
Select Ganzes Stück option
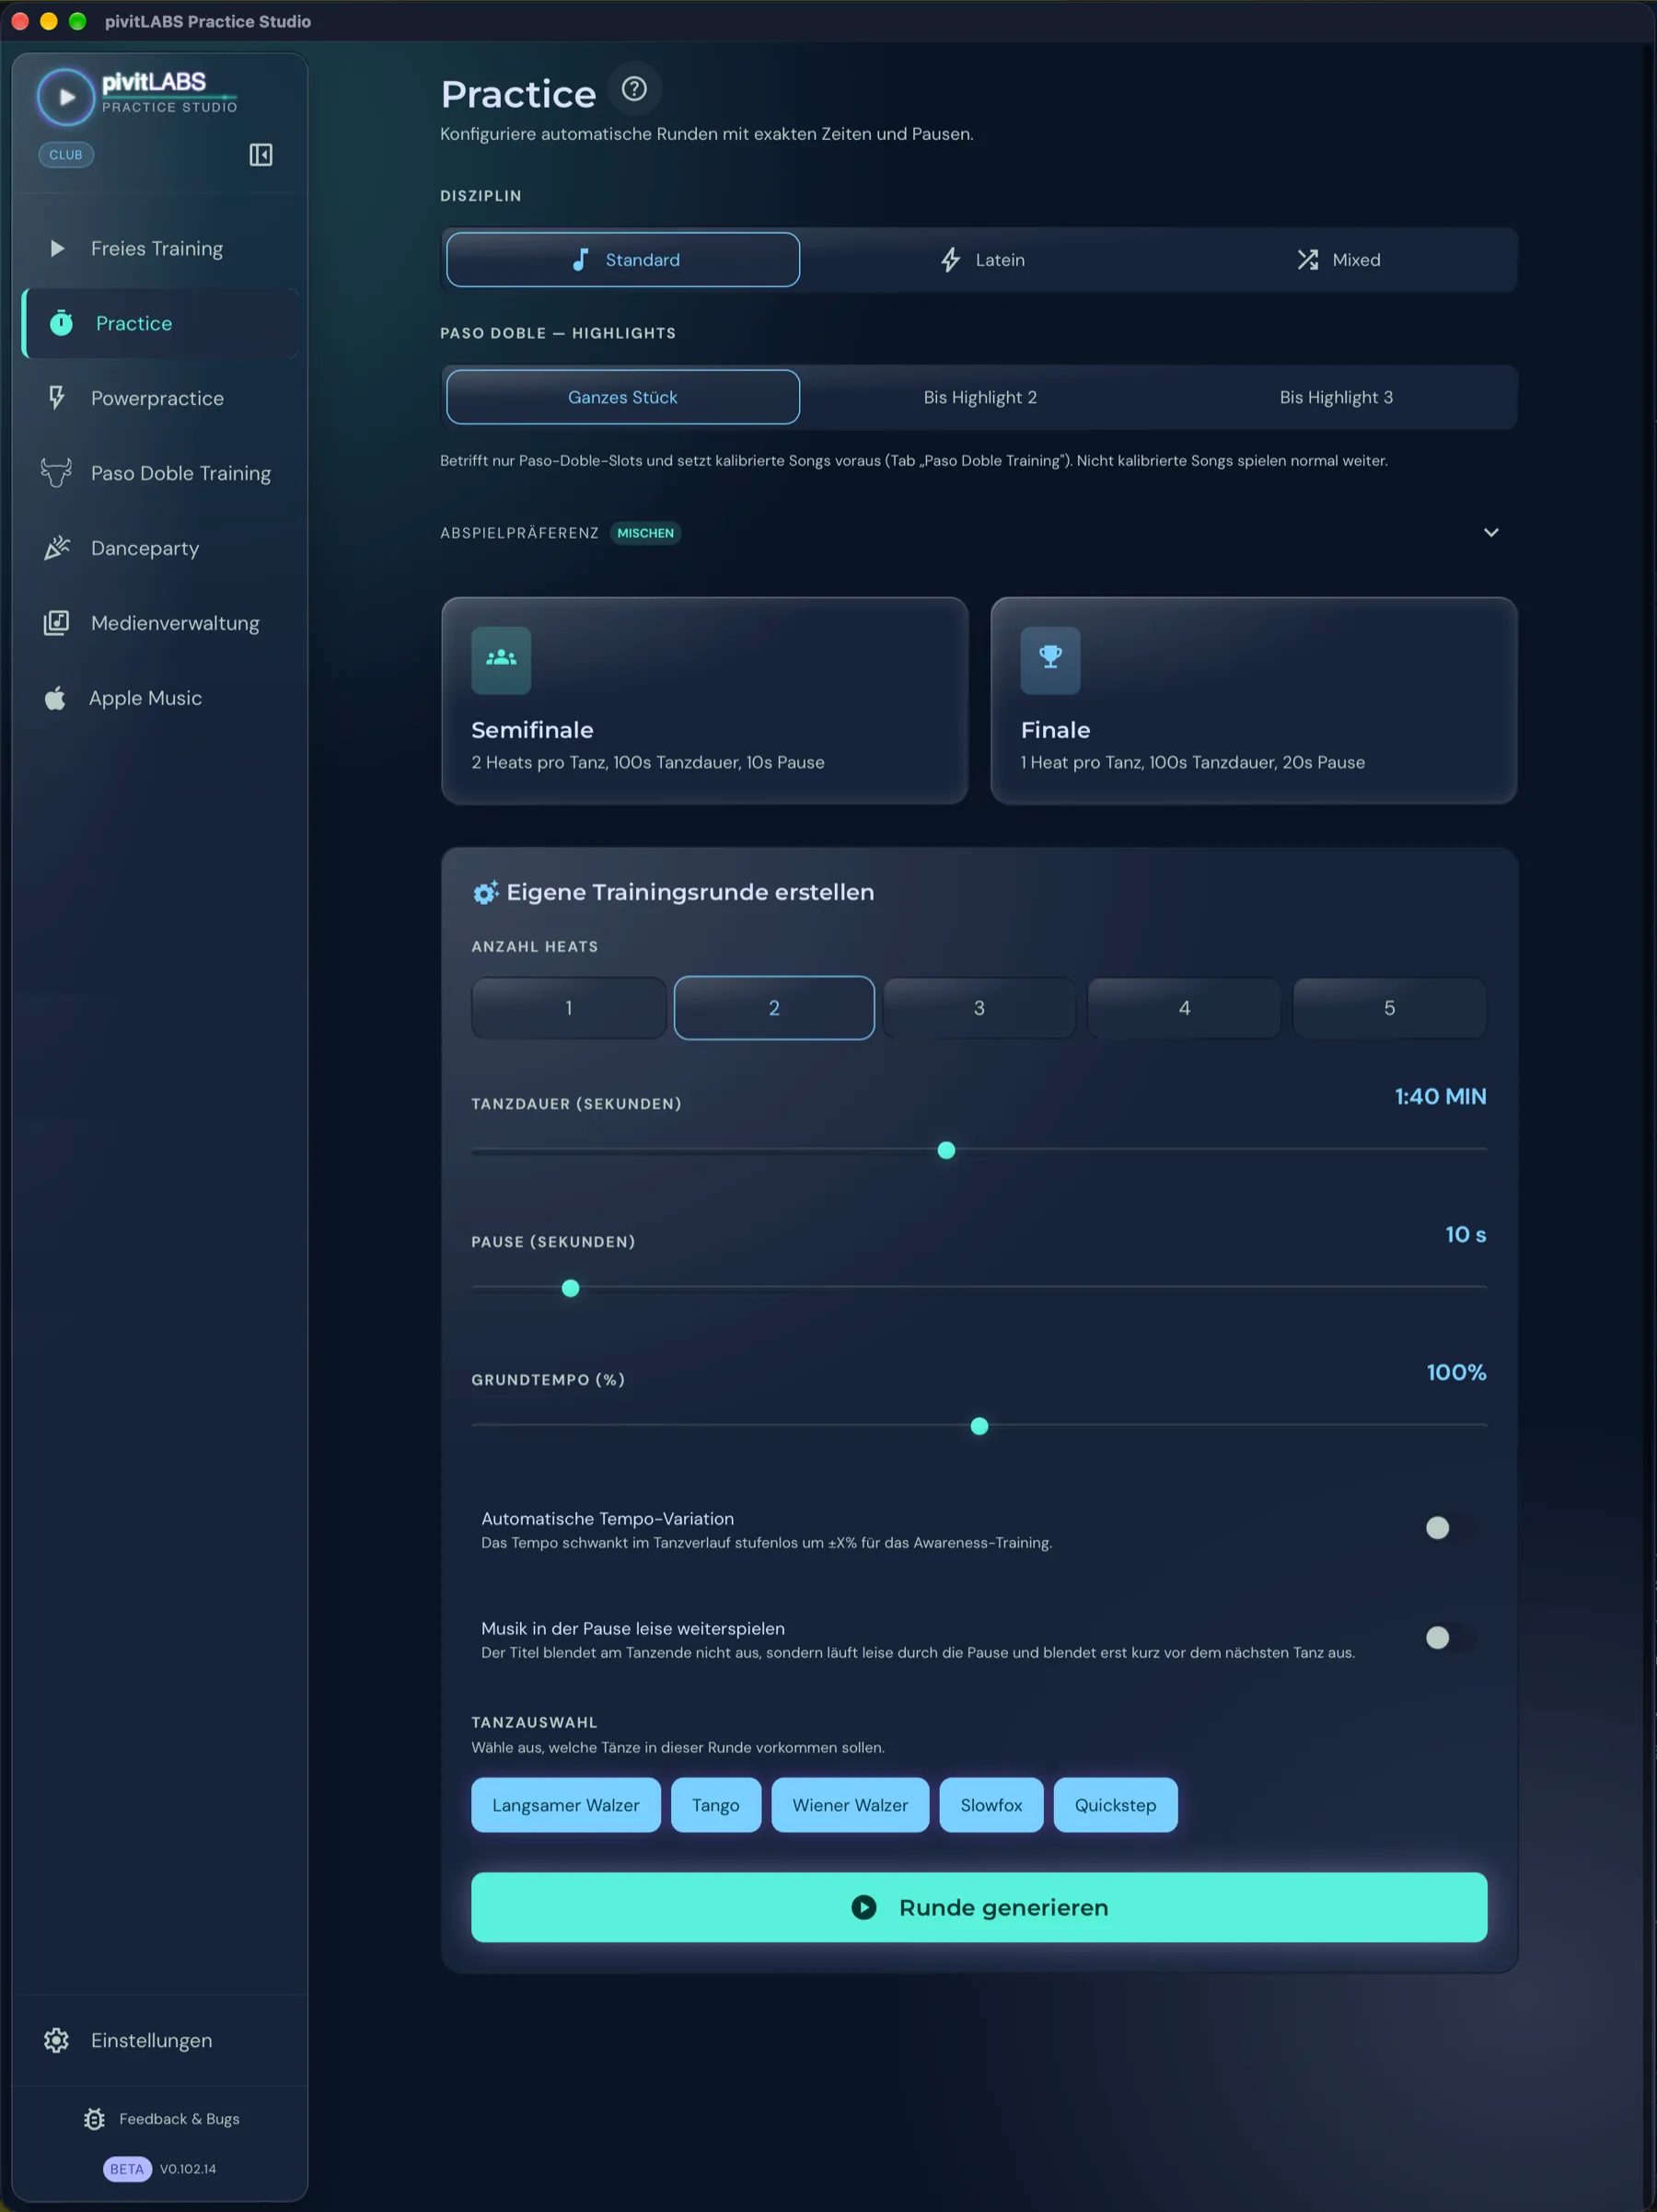(x=623, y=397)
